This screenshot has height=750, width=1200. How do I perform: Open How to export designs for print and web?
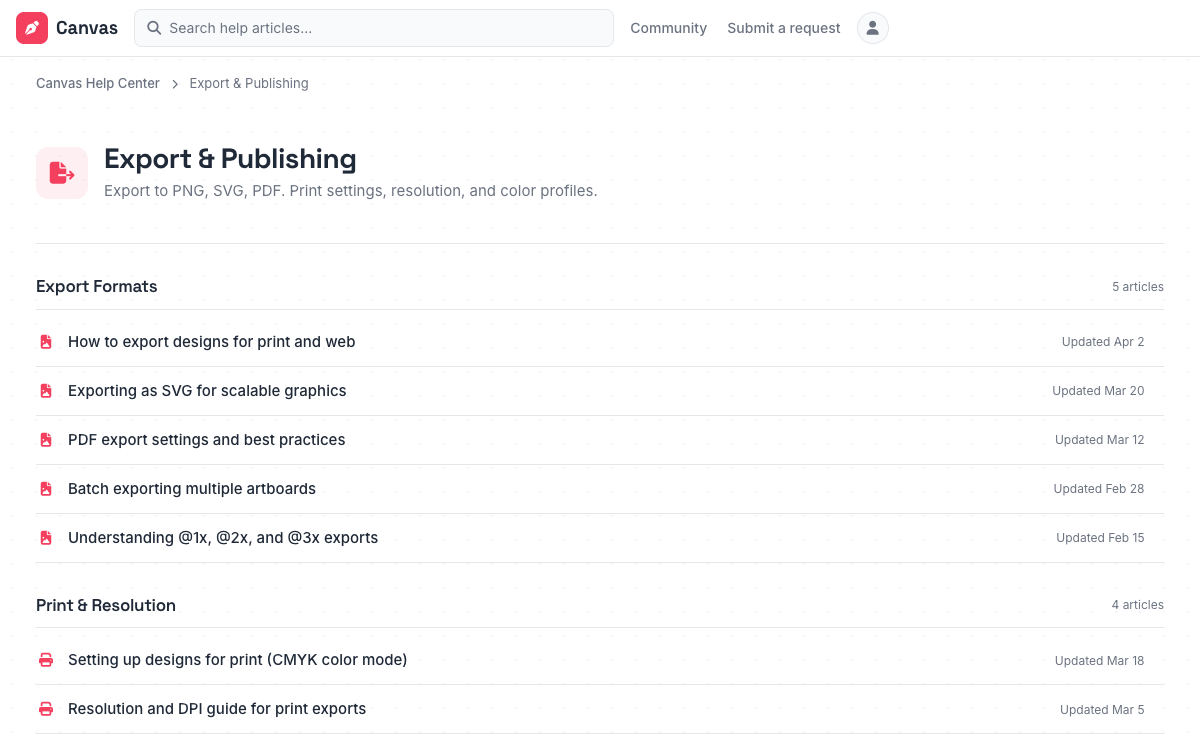click(x=211, y=342)
